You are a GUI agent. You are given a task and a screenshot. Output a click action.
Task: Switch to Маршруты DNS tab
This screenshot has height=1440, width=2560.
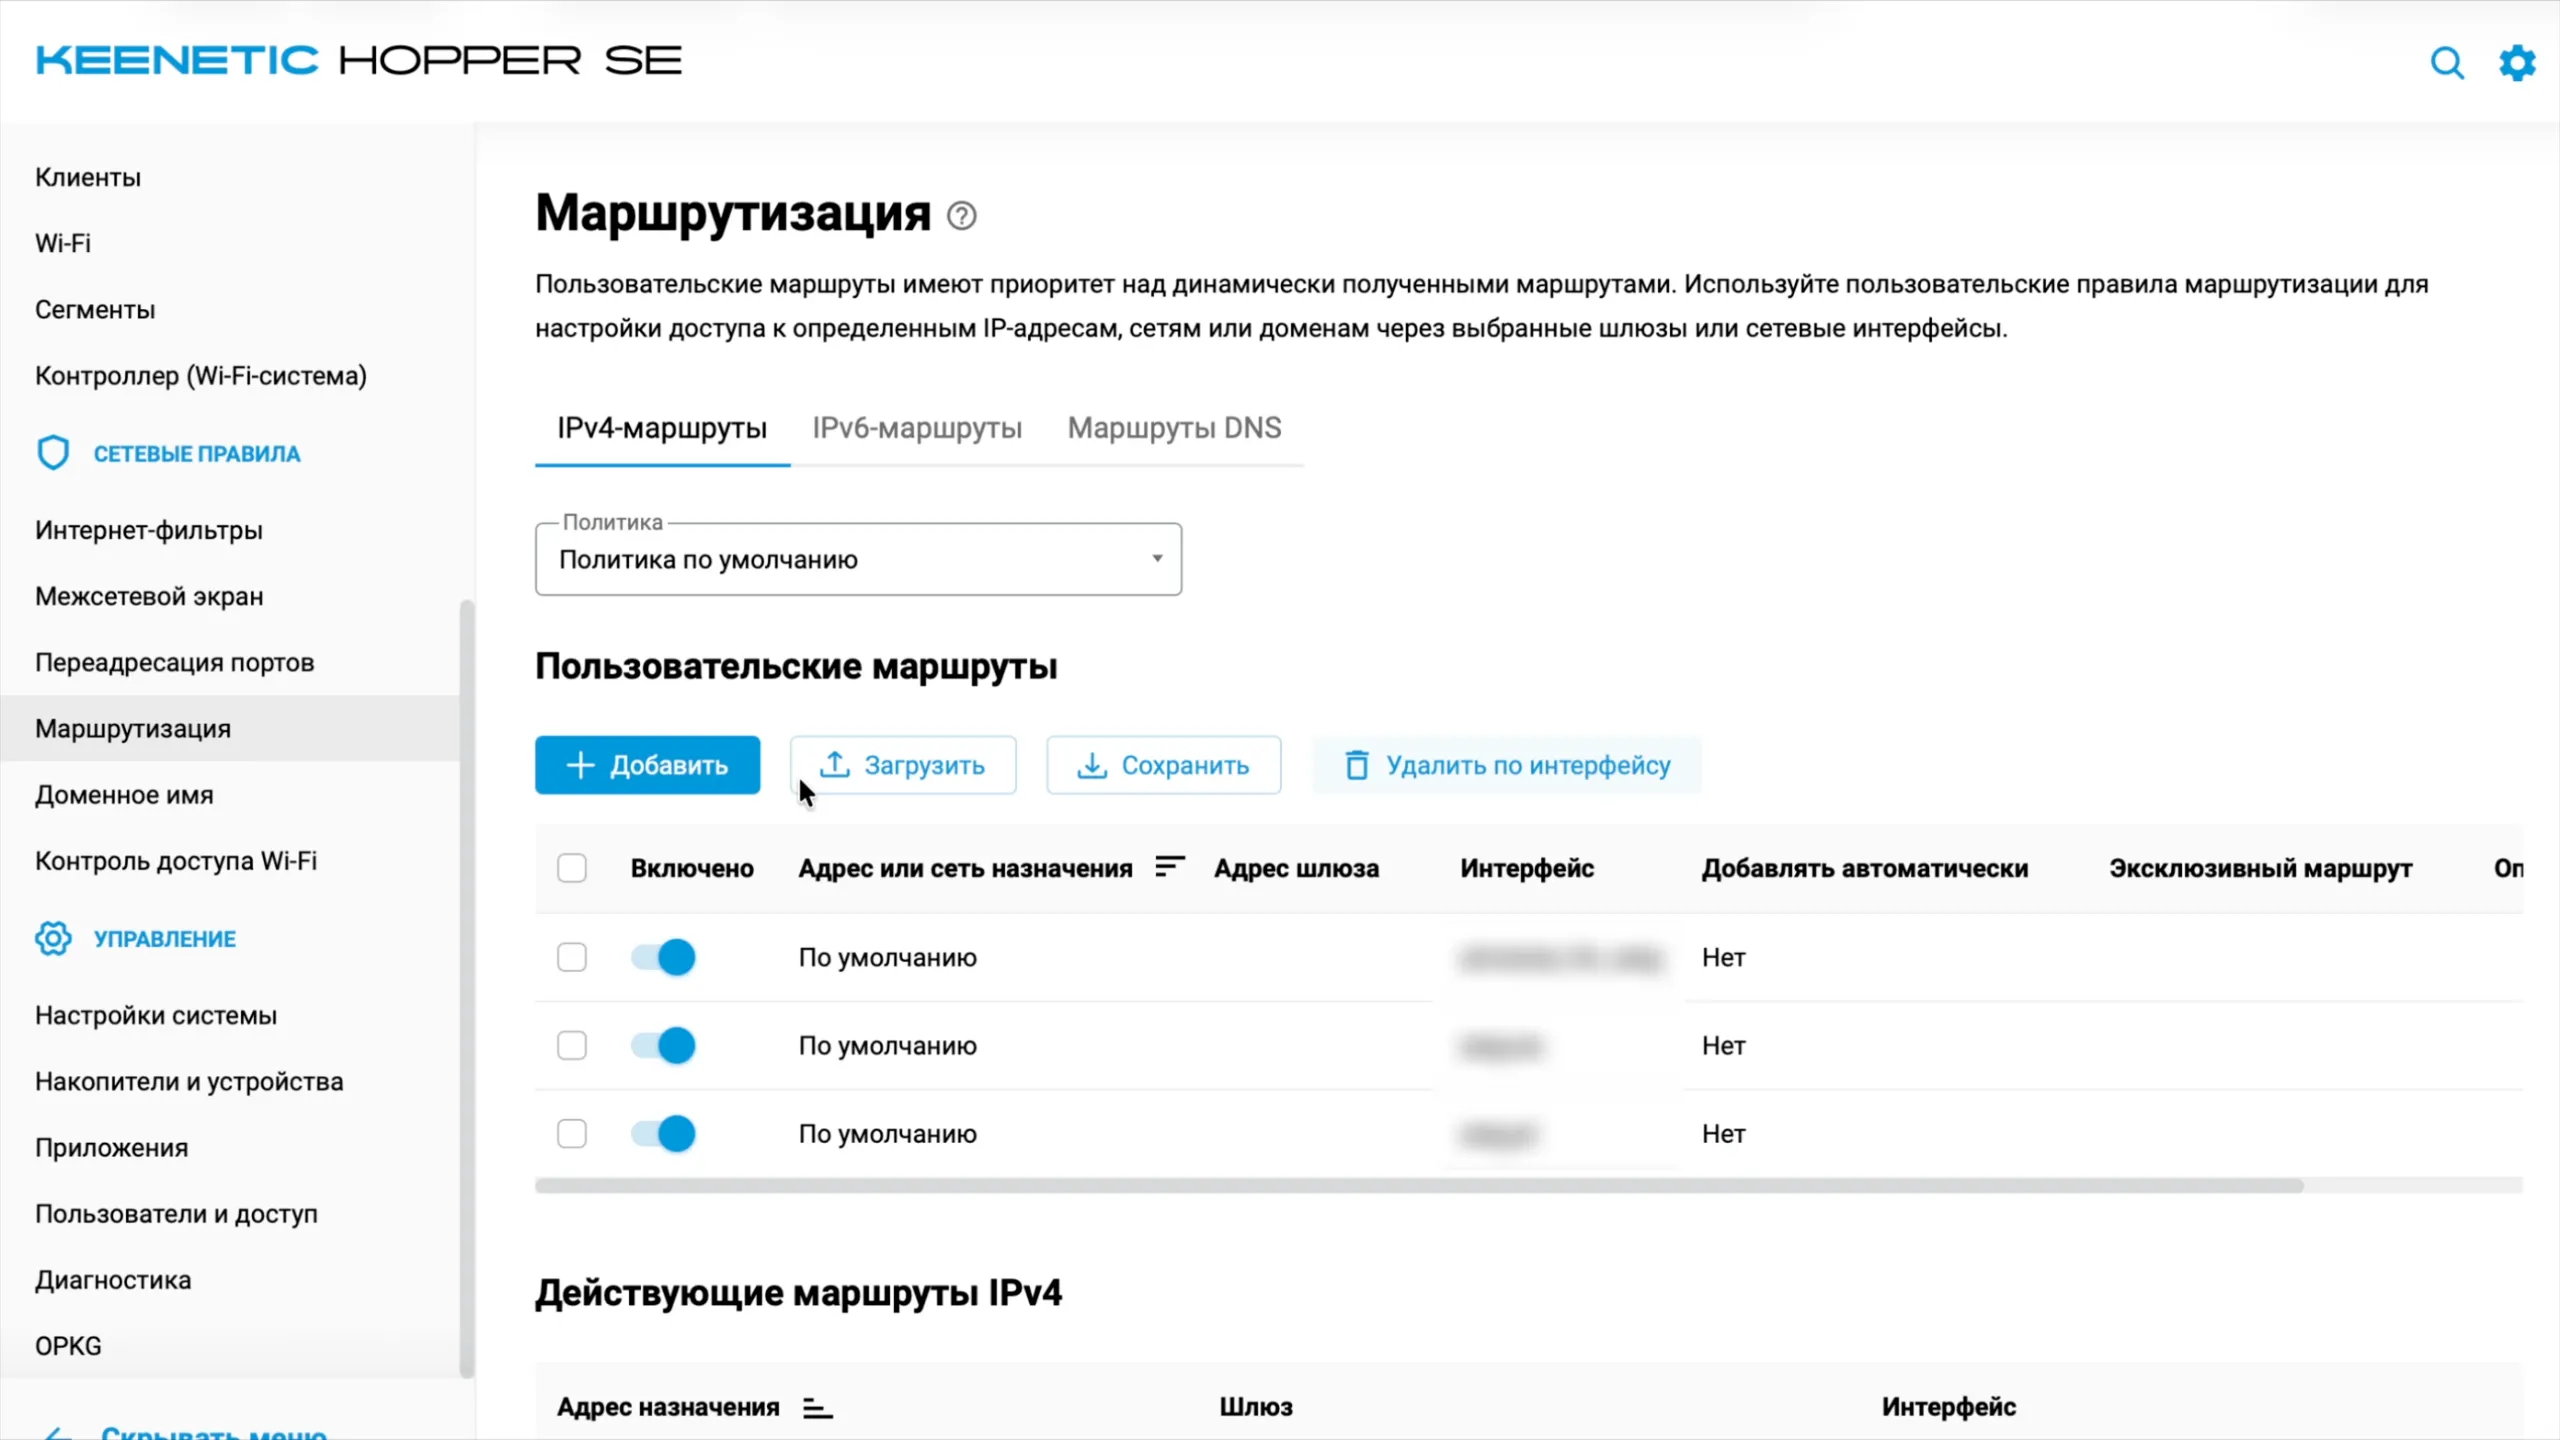click(1174, 428)
